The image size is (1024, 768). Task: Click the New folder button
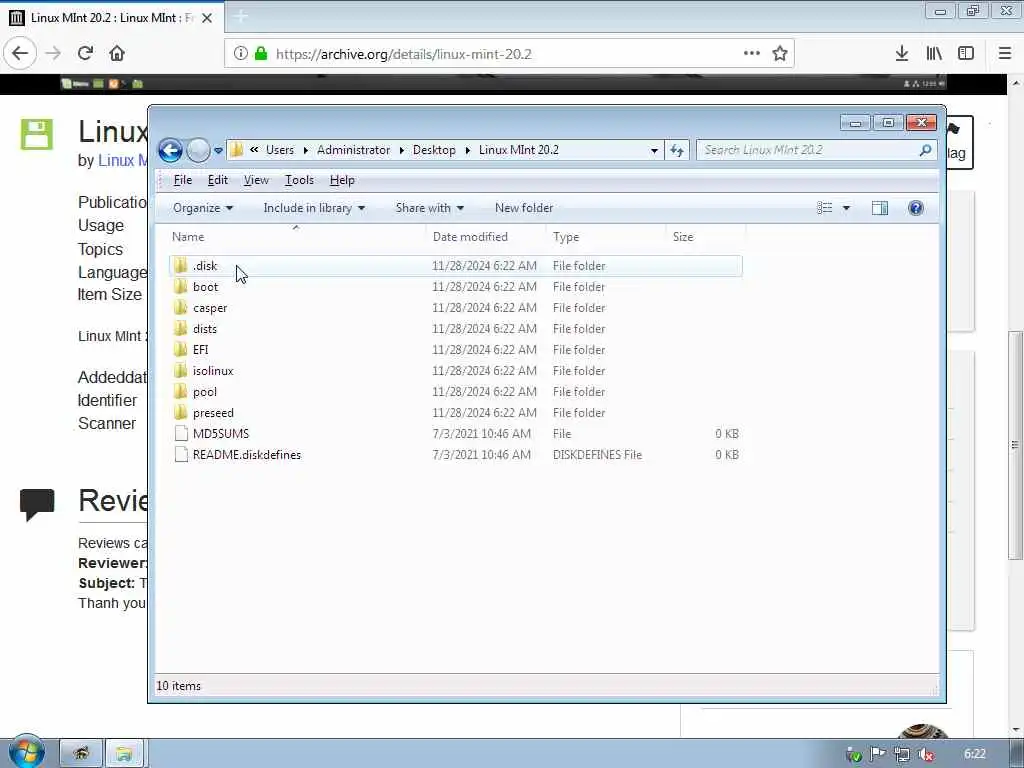click(x=524, y=208)
